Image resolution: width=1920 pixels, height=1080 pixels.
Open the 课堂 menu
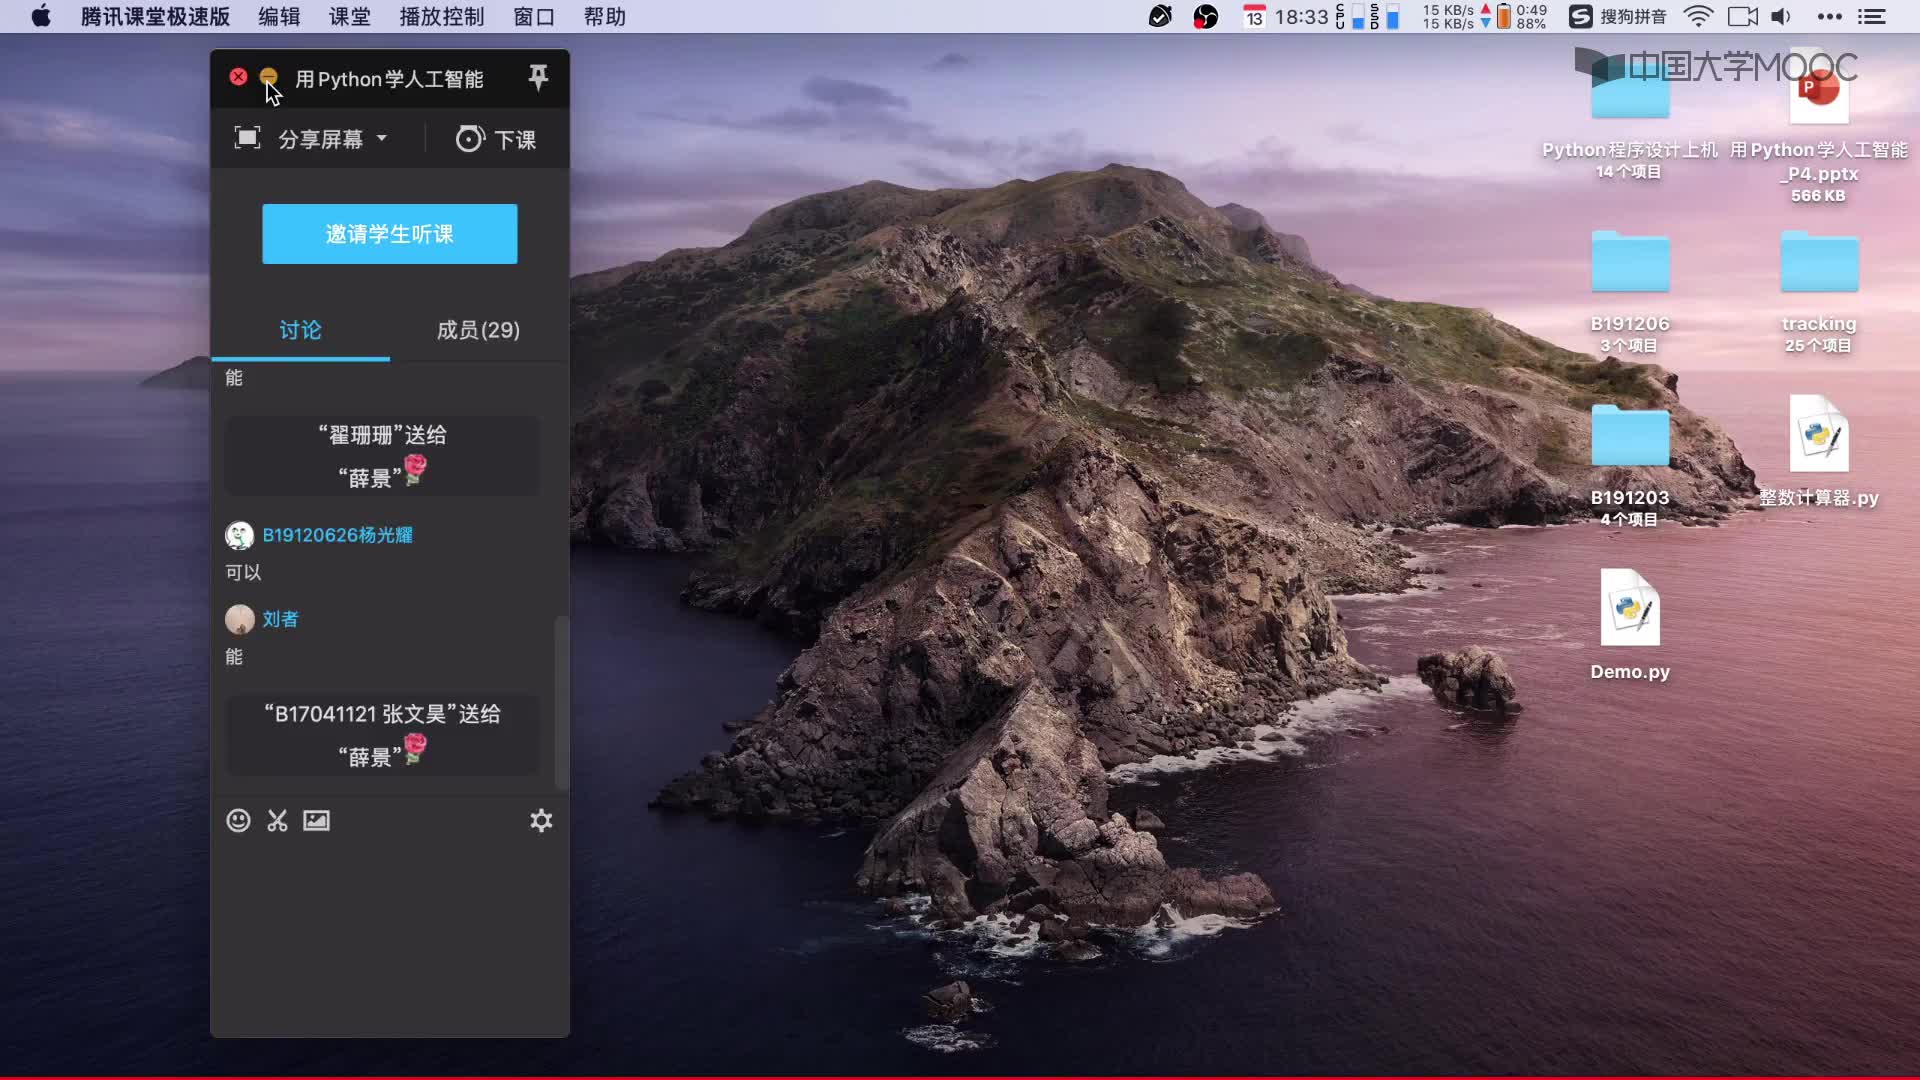click(350, 17)
